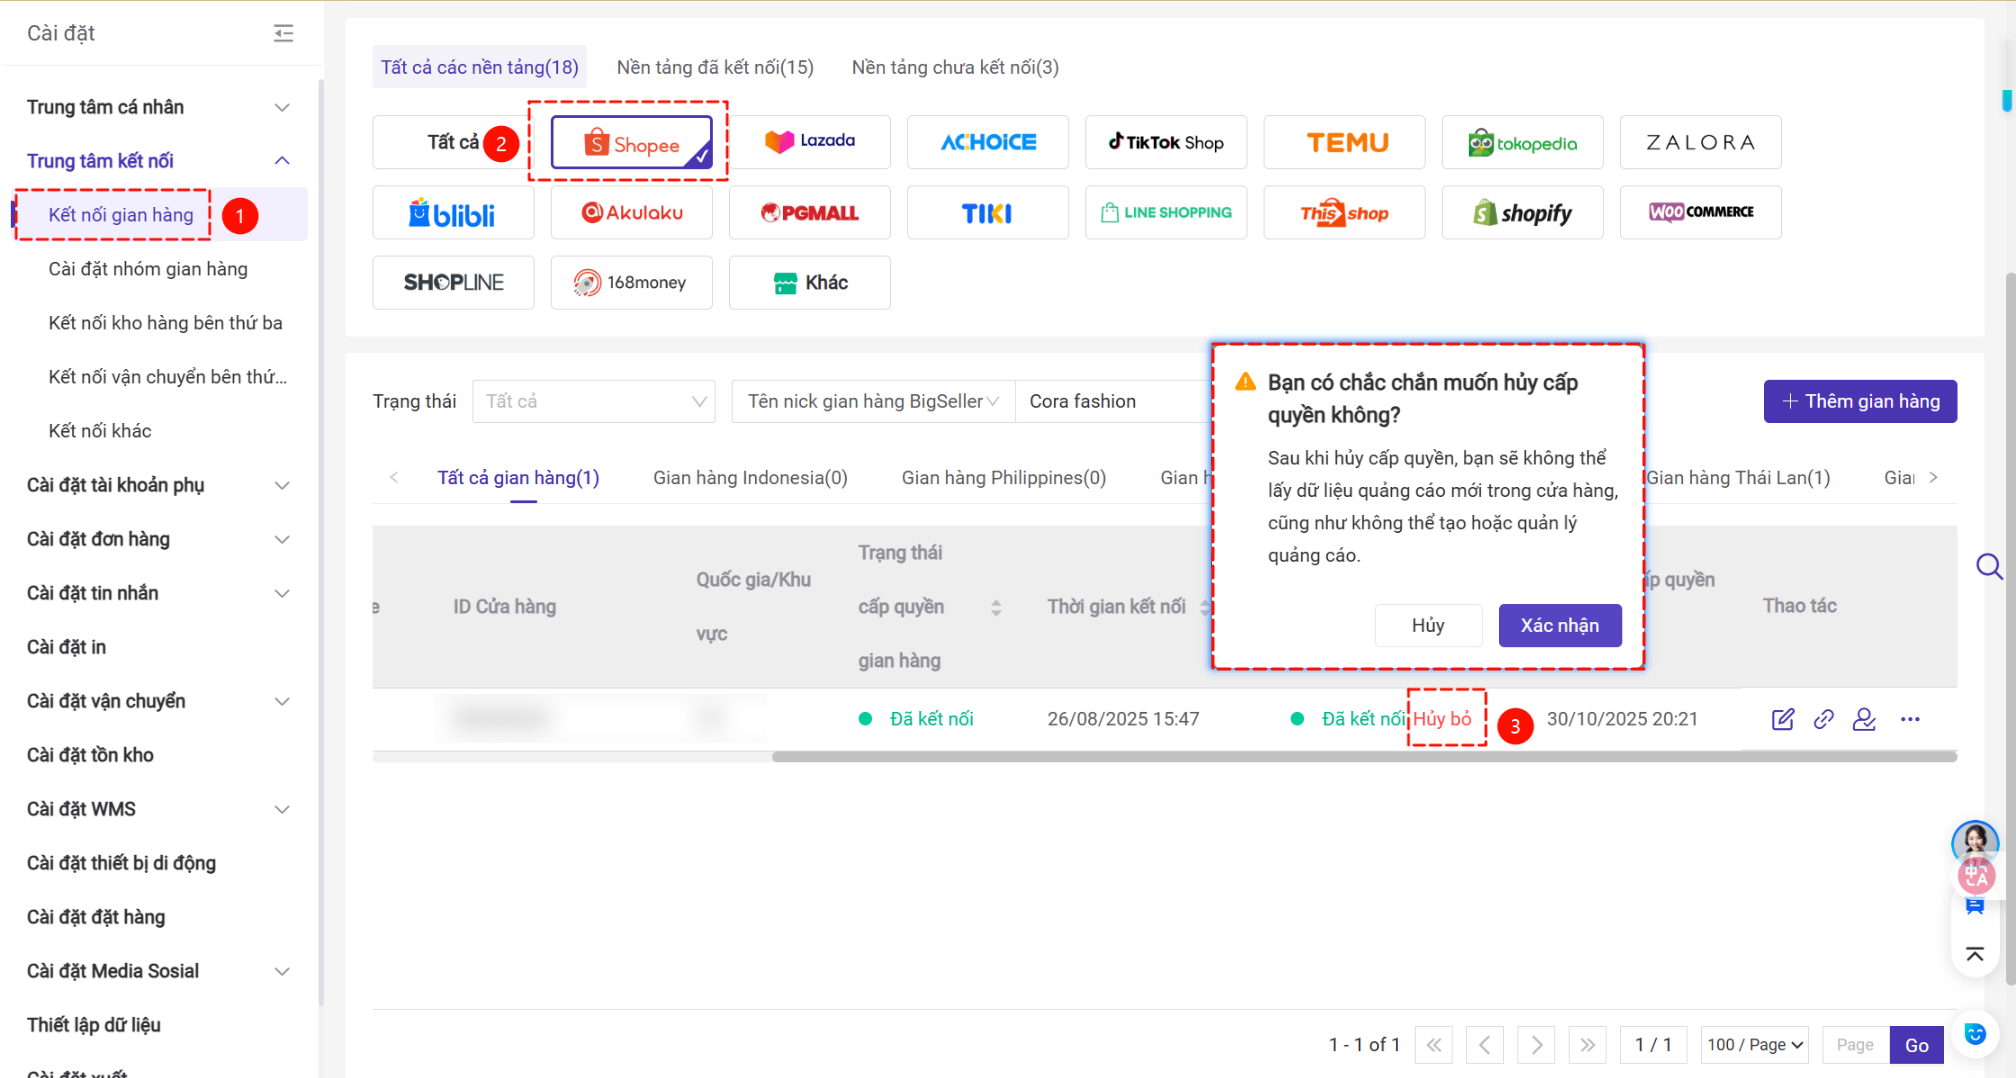The height and width of the screenshot is (1078, 2016).
Task: Open the 100 / Page size dropdown
Action: tap(1755, 1044)
